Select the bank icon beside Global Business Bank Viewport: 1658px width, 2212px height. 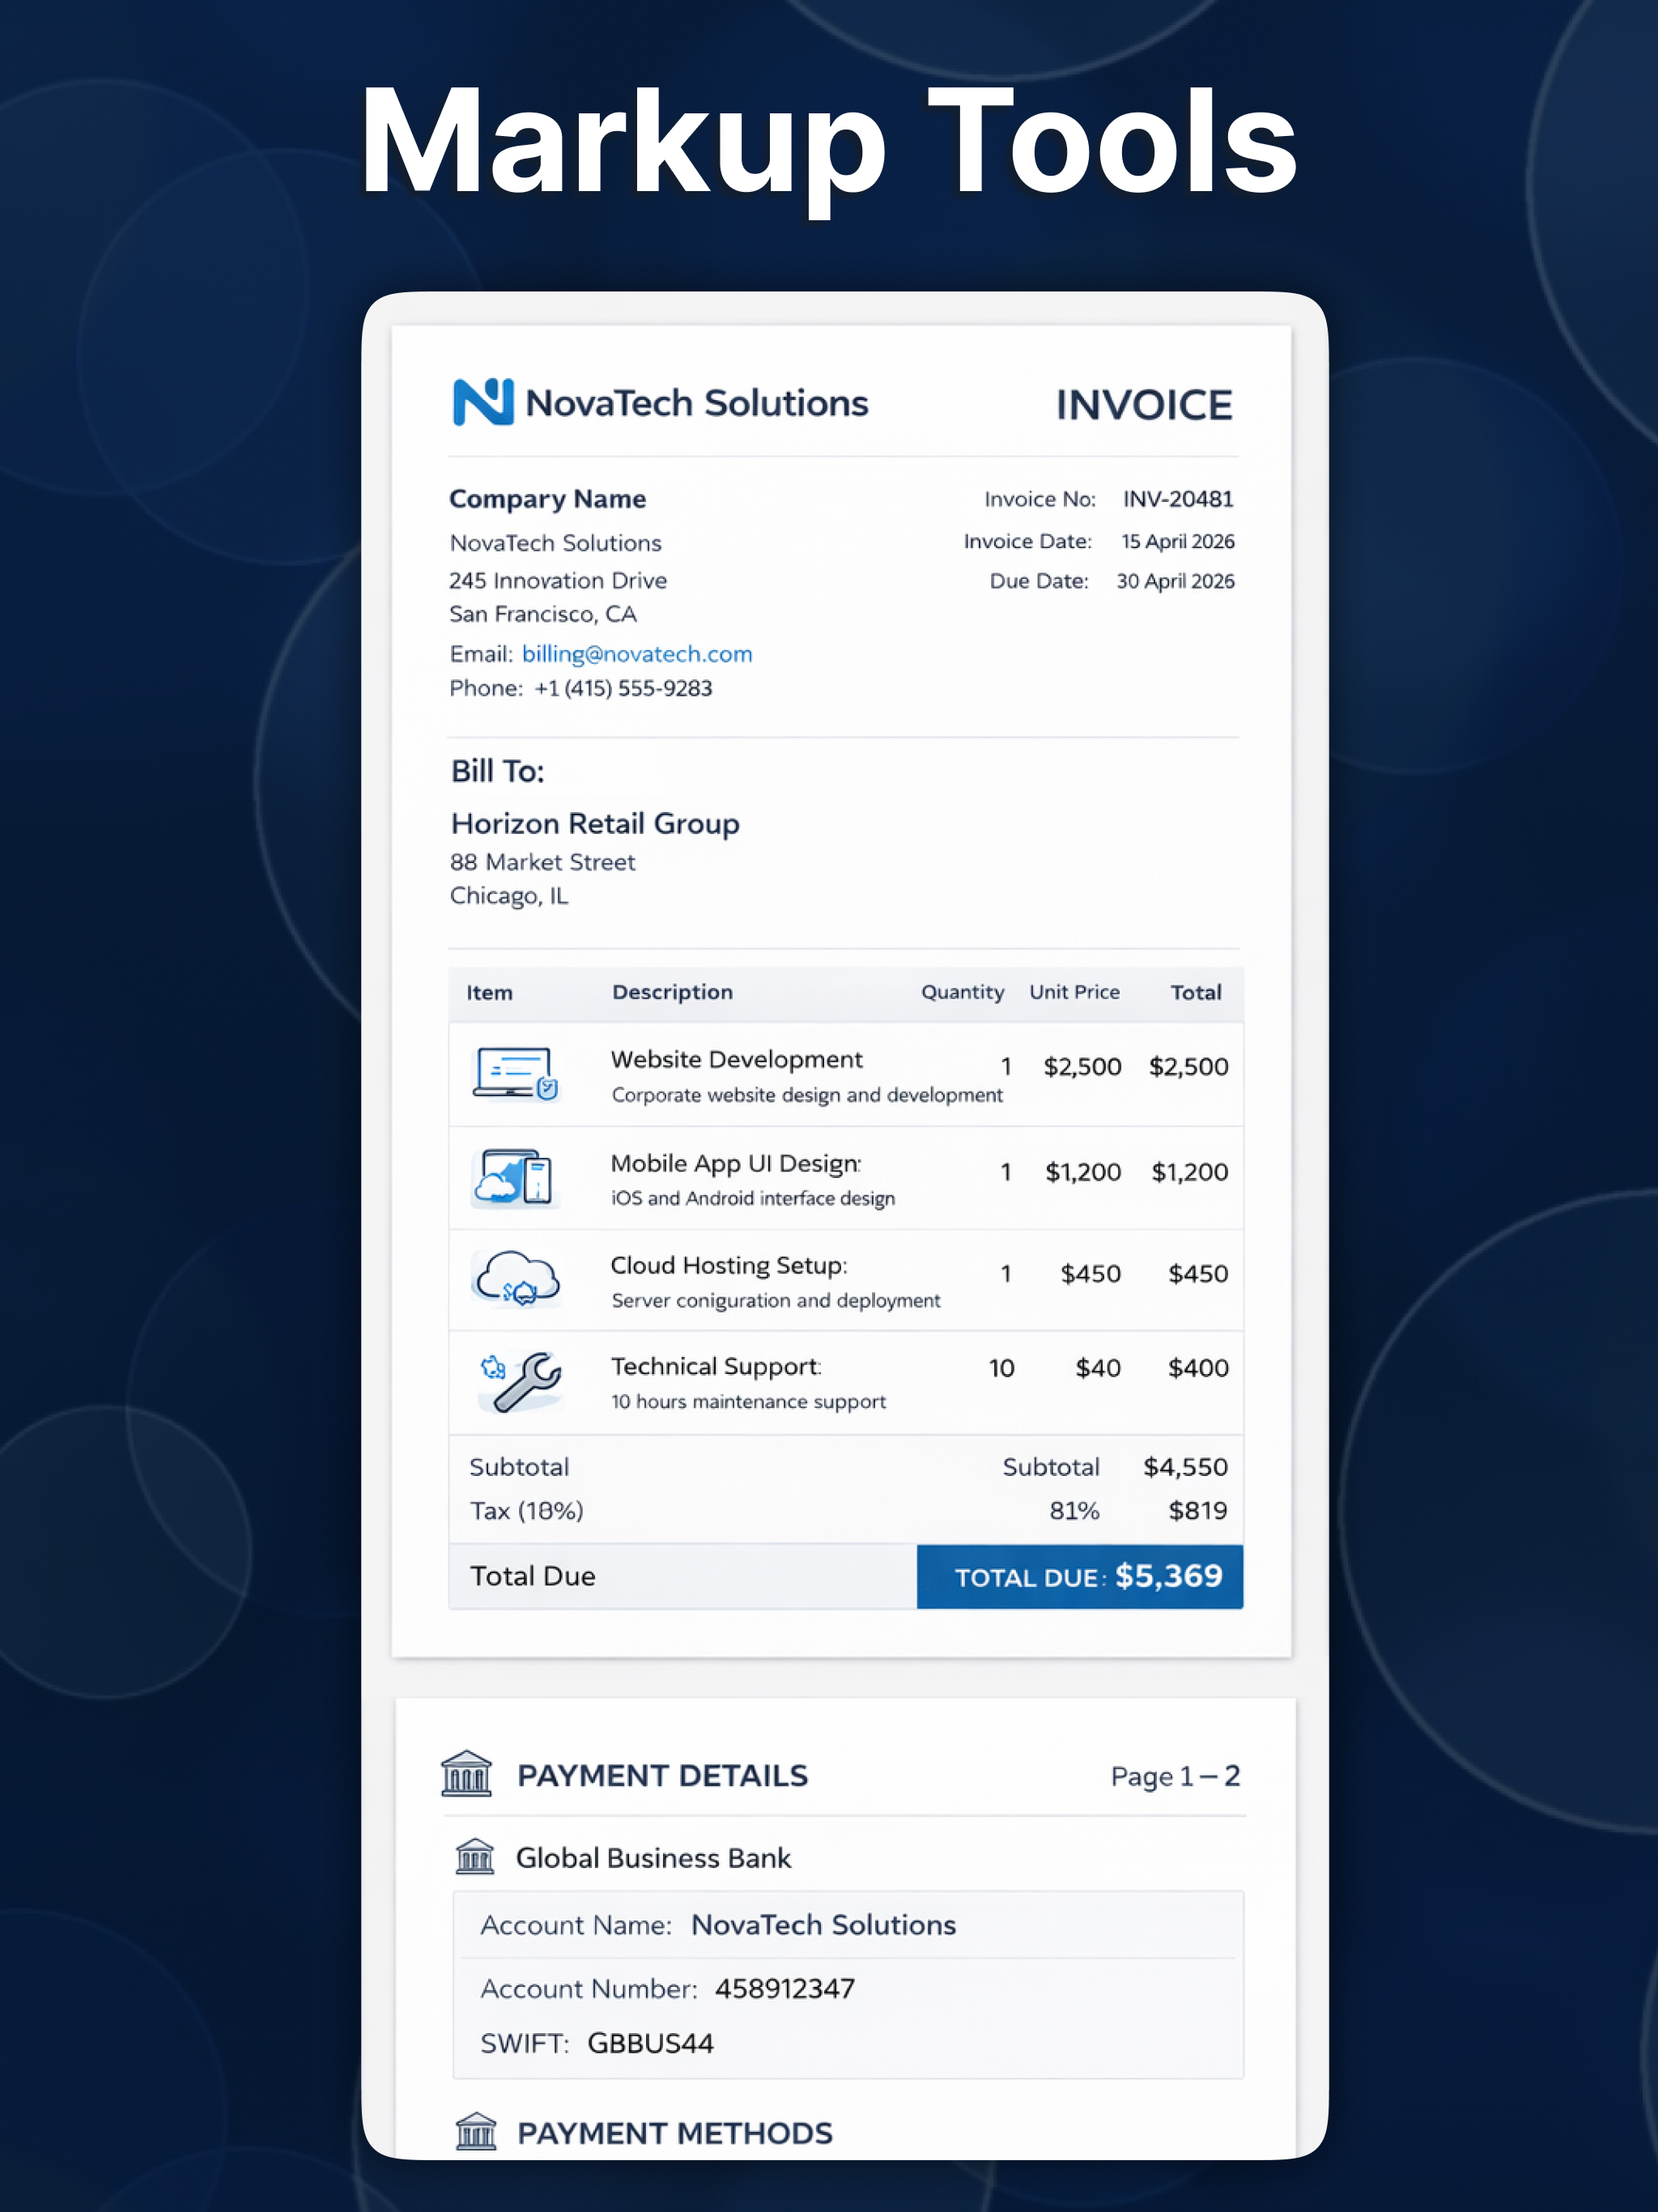click(475, 1857)
